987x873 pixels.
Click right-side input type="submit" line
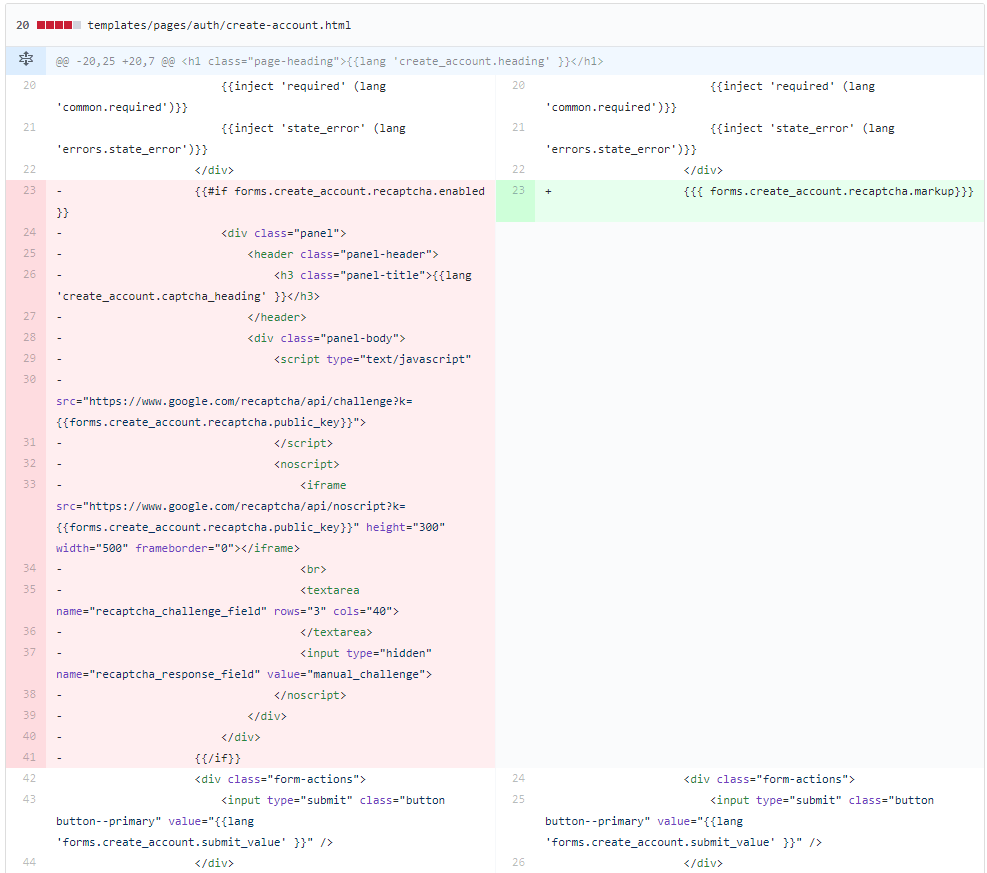[x=822, y=801]
